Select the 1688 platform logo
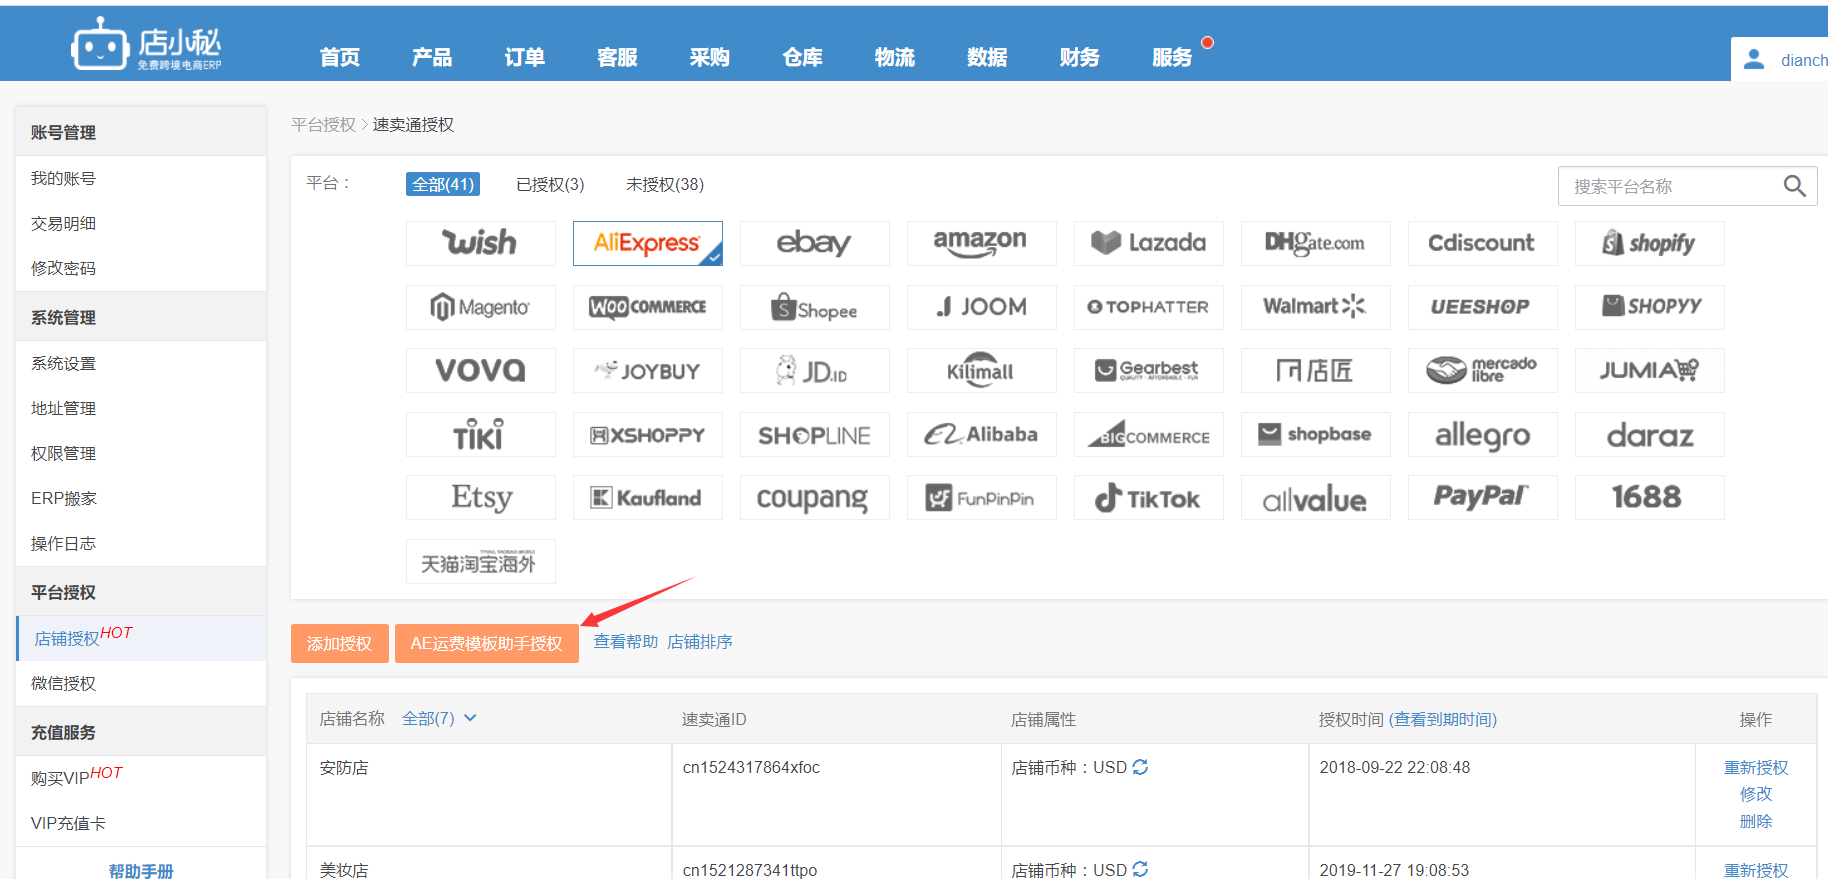Screen dimensions: 1828x879 pos(1649,497)
